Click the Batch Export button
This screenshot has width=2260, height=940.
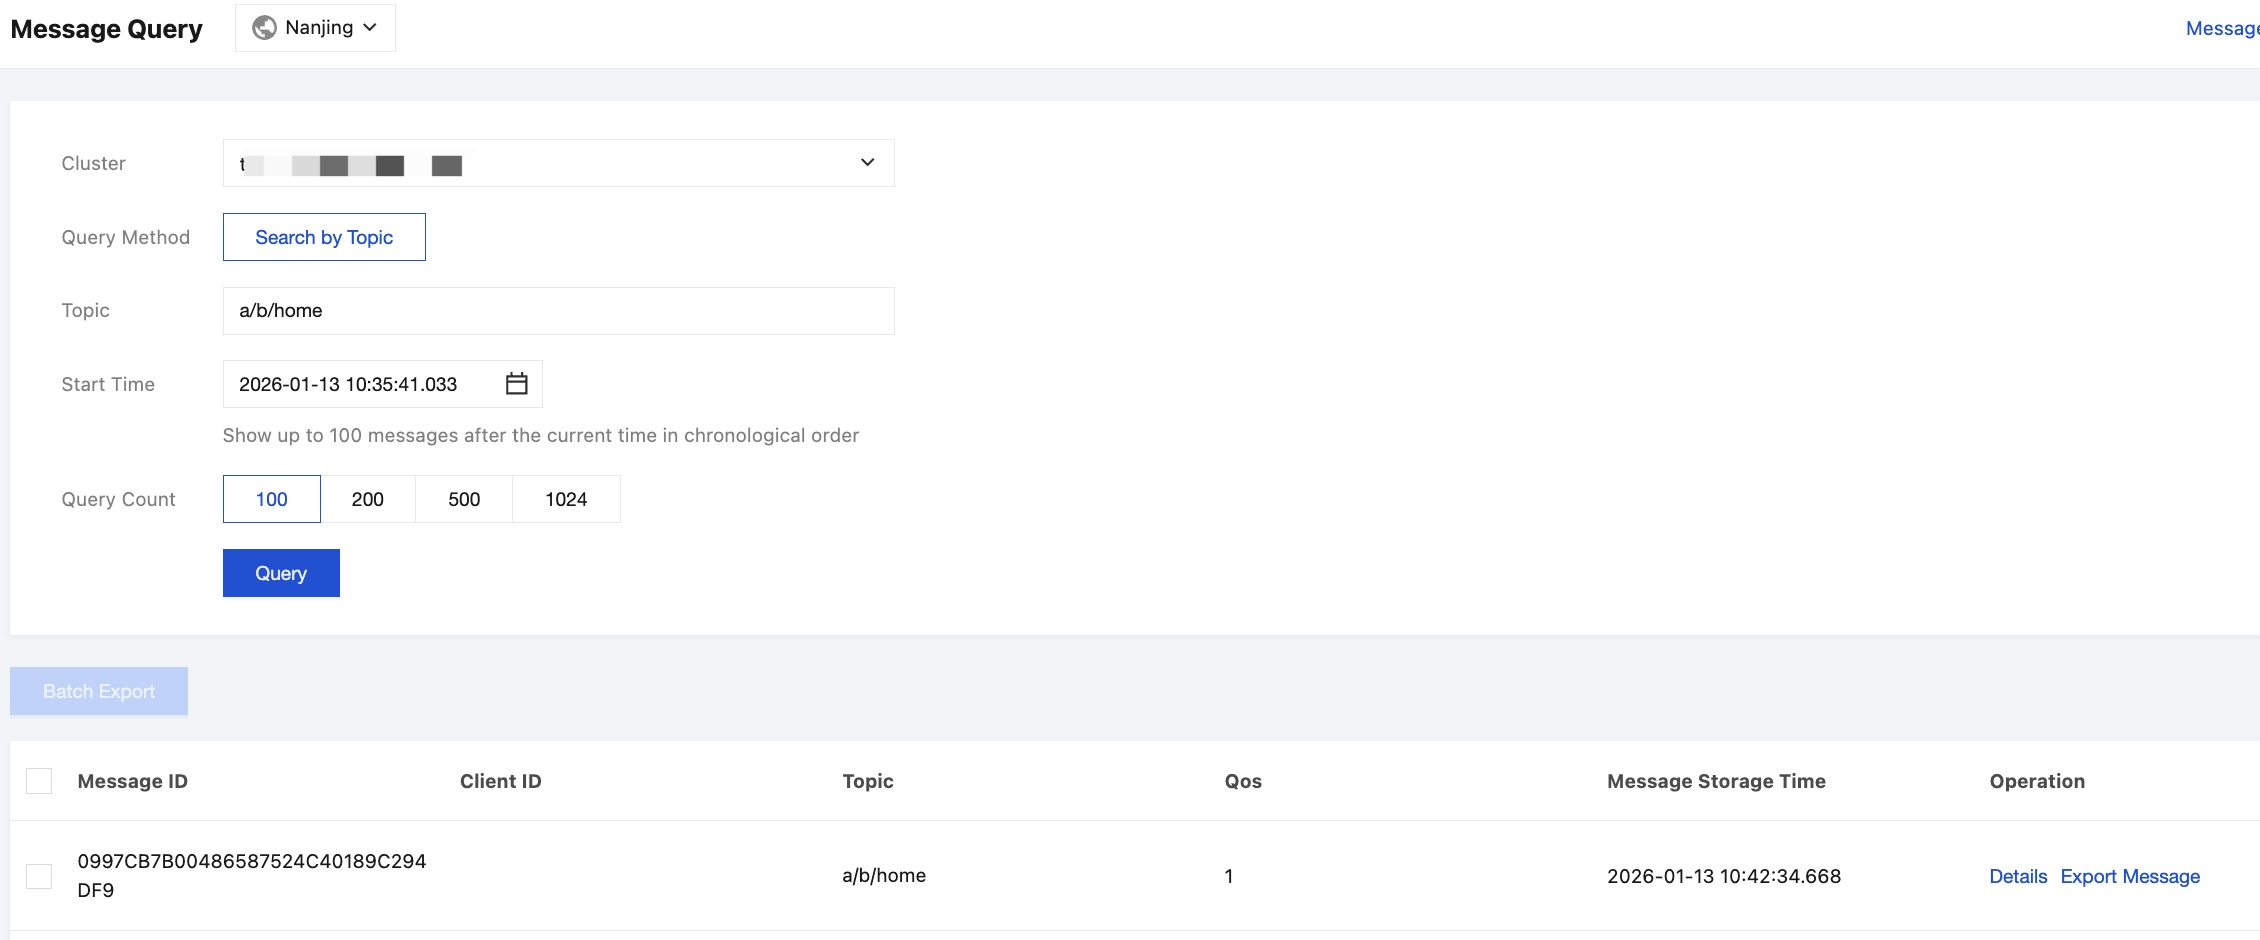[99, 691]
